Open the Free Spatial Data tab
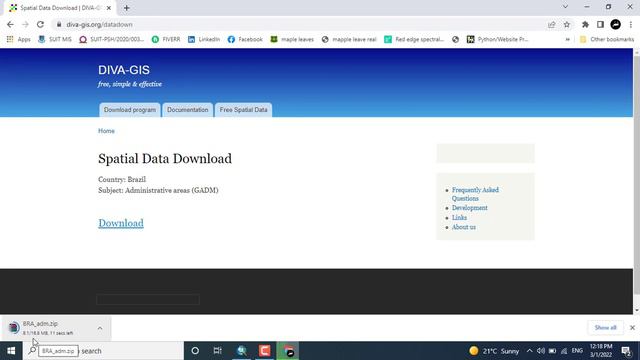Viewport: 640px width, 360px height. tap(243, 110)
